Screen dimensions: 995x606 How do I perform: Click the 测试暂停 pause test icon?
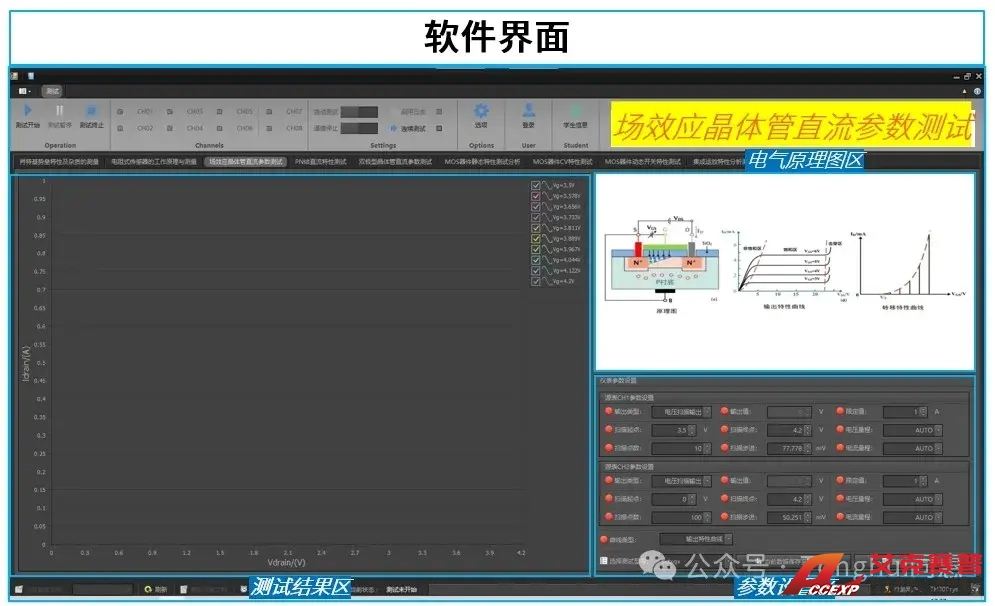60,111
